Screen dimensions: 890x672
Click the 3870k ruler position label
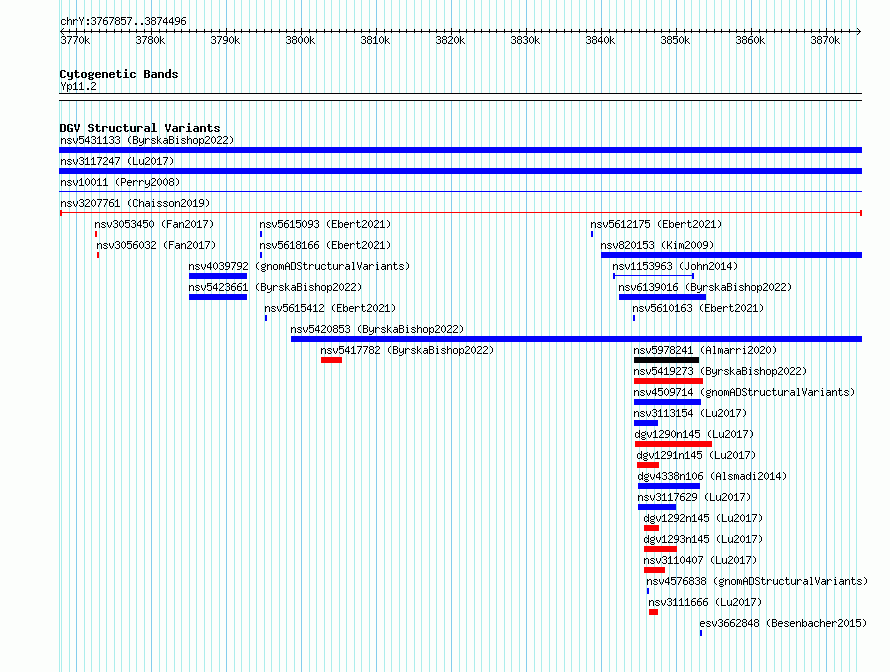point(825,40)
